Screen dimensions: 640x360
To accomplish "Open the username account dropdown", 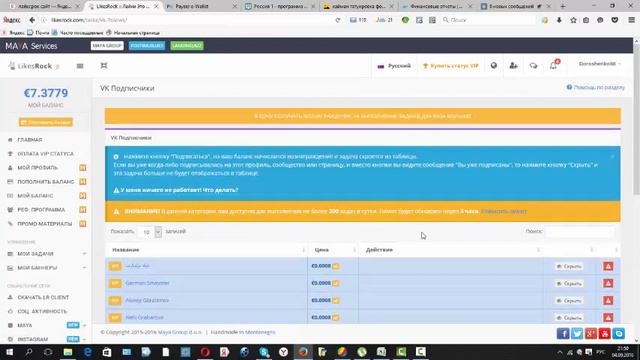I will [x=600, y=64].
